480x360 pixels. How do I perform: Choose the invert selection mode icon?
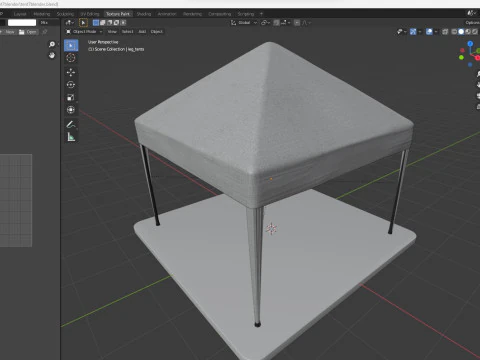pos(116,23)
